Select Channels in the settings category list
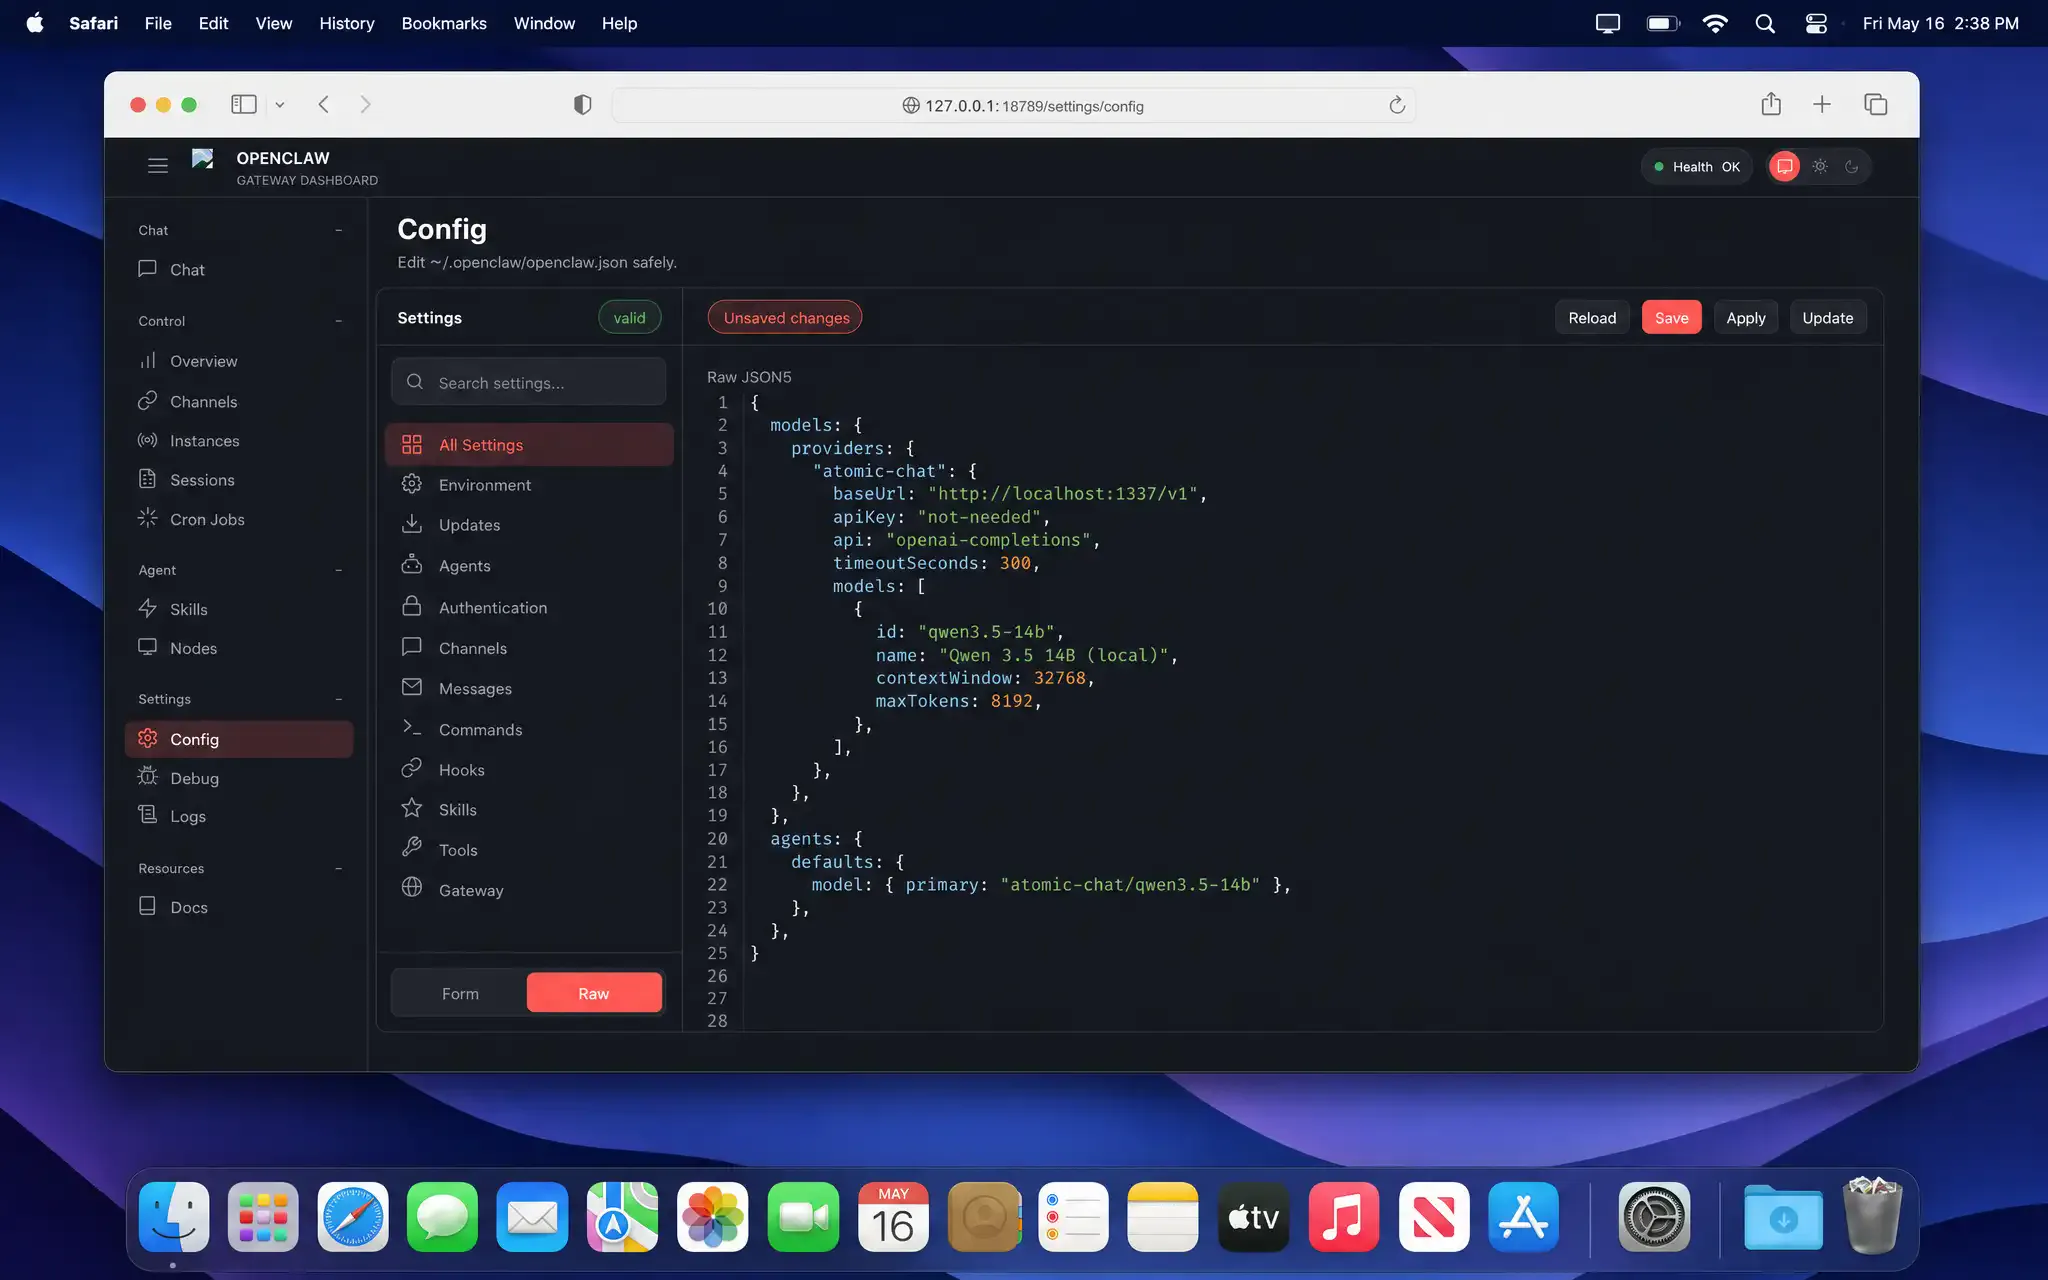Screen dimensions: 2048x1280 [x=529, y=648]
